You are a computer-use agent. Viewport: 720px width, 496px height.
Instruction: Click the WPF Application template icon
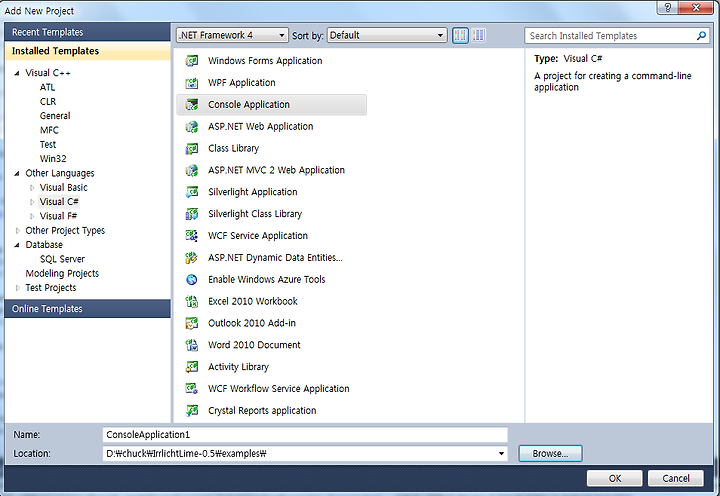191,83
